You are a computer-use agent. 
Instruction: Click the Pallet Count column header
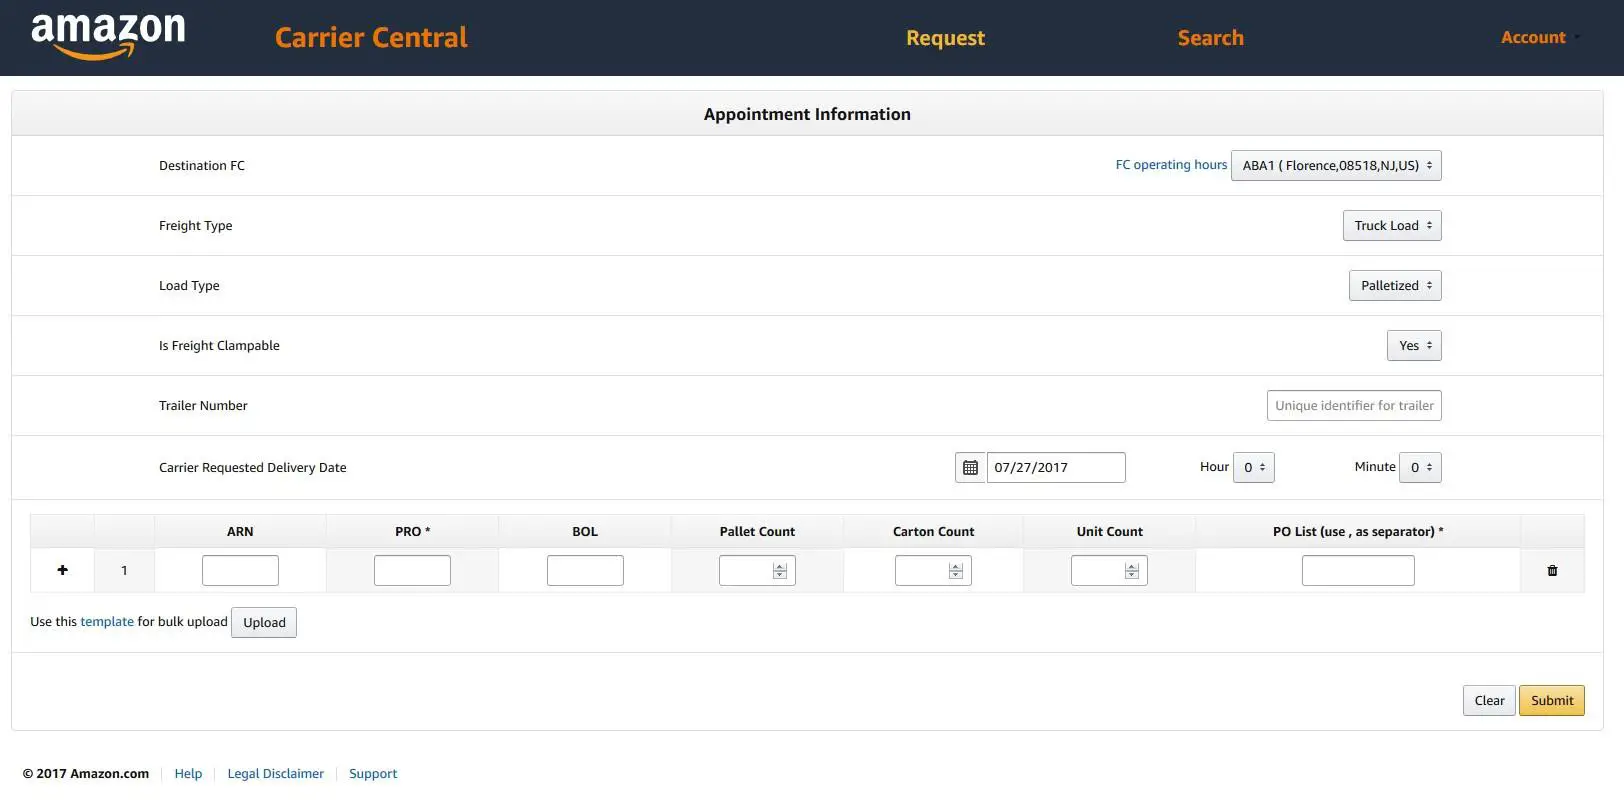click(x=757, y=531)
